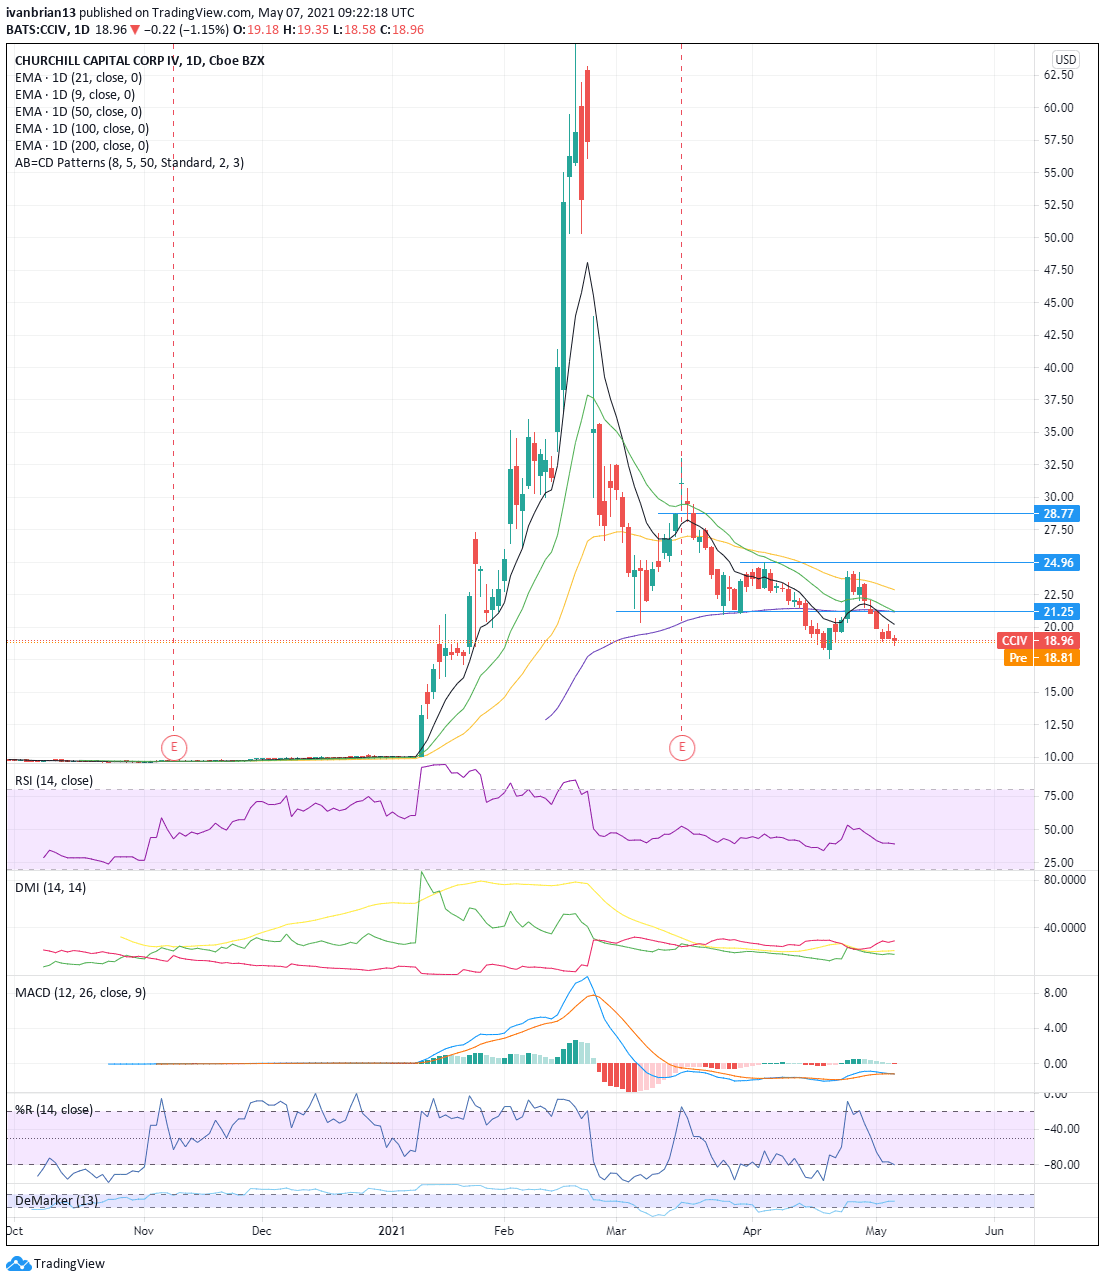Select the EMA 21 close legend entry
Viewport: 1105px width, 1282px height.
pos(78,78)
